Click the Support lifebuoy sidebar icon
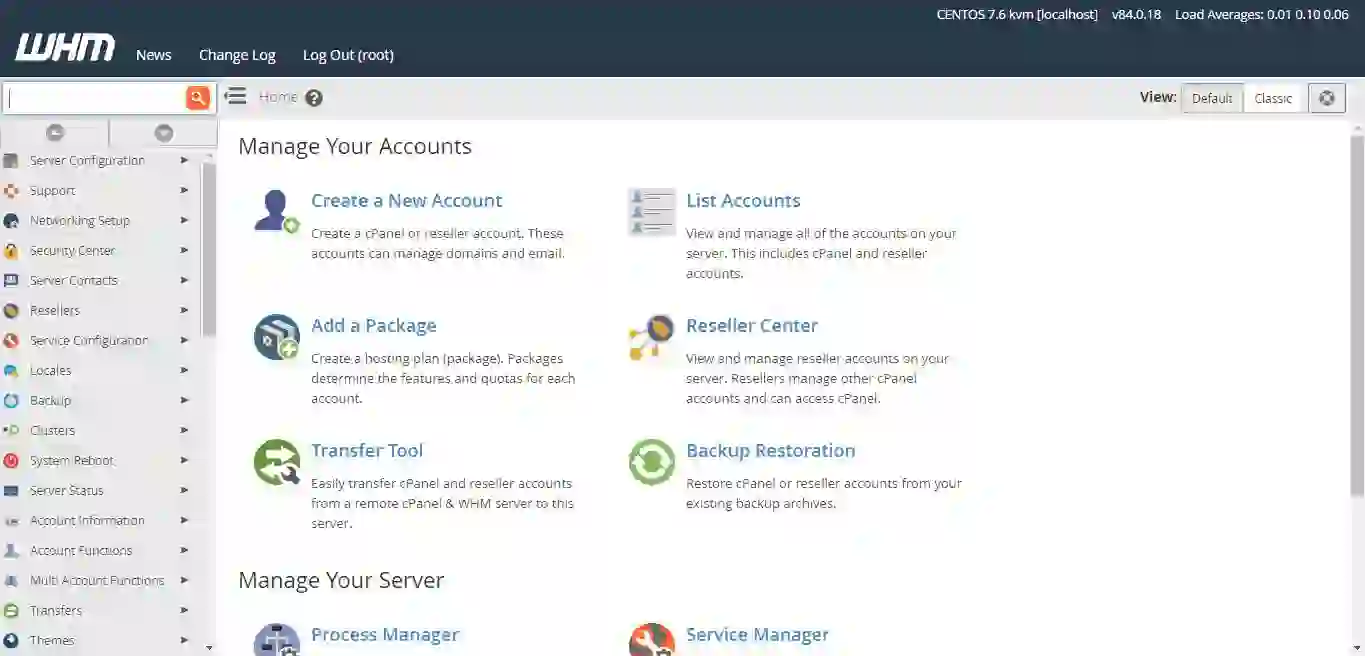 click(11, 191)
